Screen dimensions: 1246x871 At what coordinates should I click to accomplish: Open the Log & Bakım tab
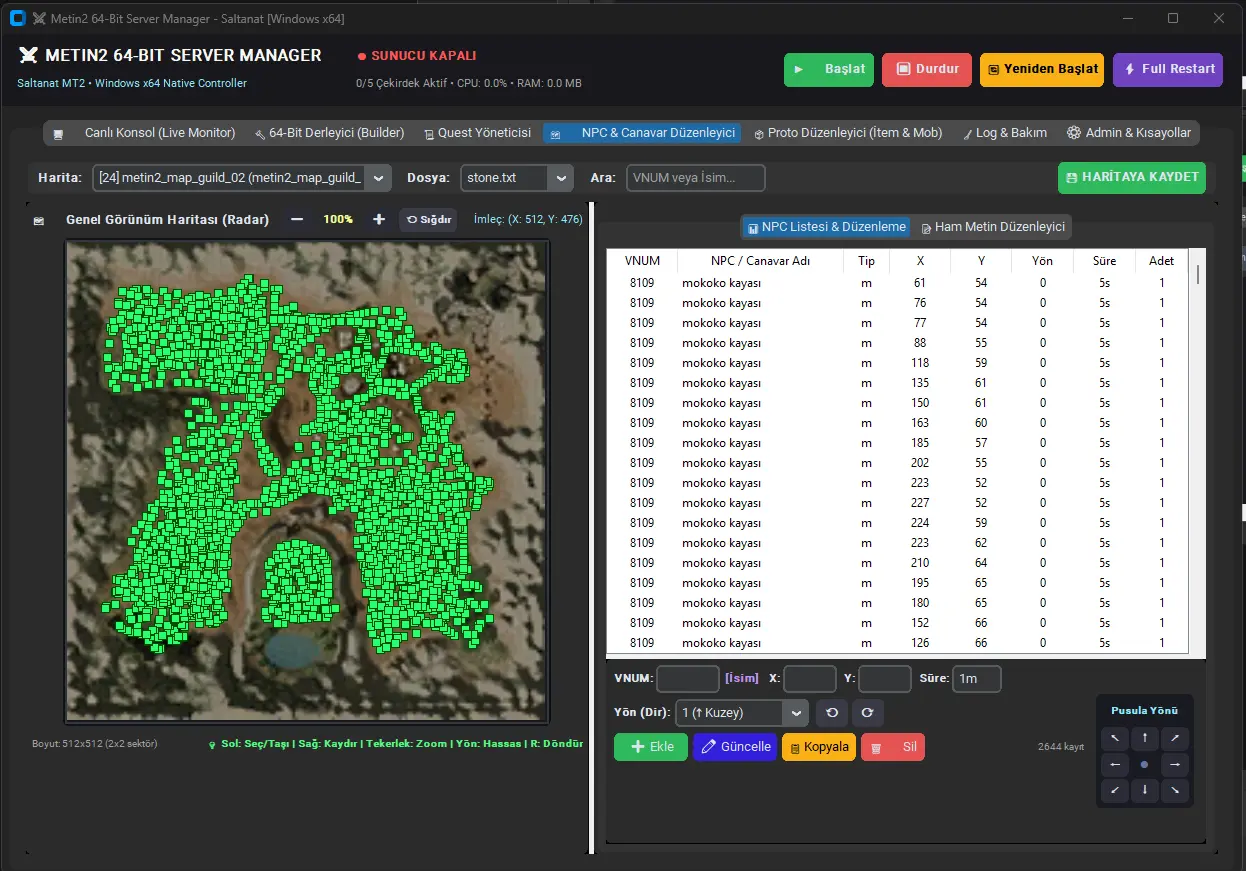(1004, 133)
